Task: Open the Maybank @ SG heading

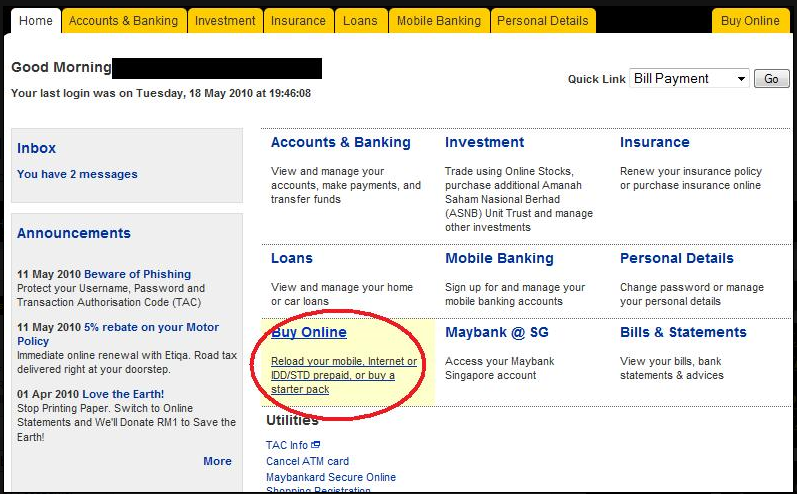Action: pos(497,332)
